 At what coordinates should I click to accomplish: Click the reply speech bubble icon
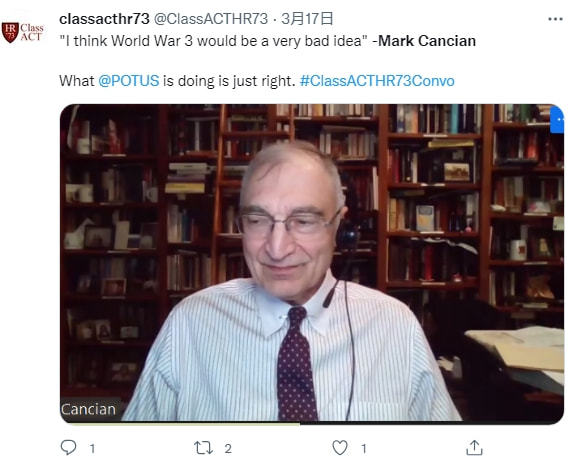(x=68, y=447)
